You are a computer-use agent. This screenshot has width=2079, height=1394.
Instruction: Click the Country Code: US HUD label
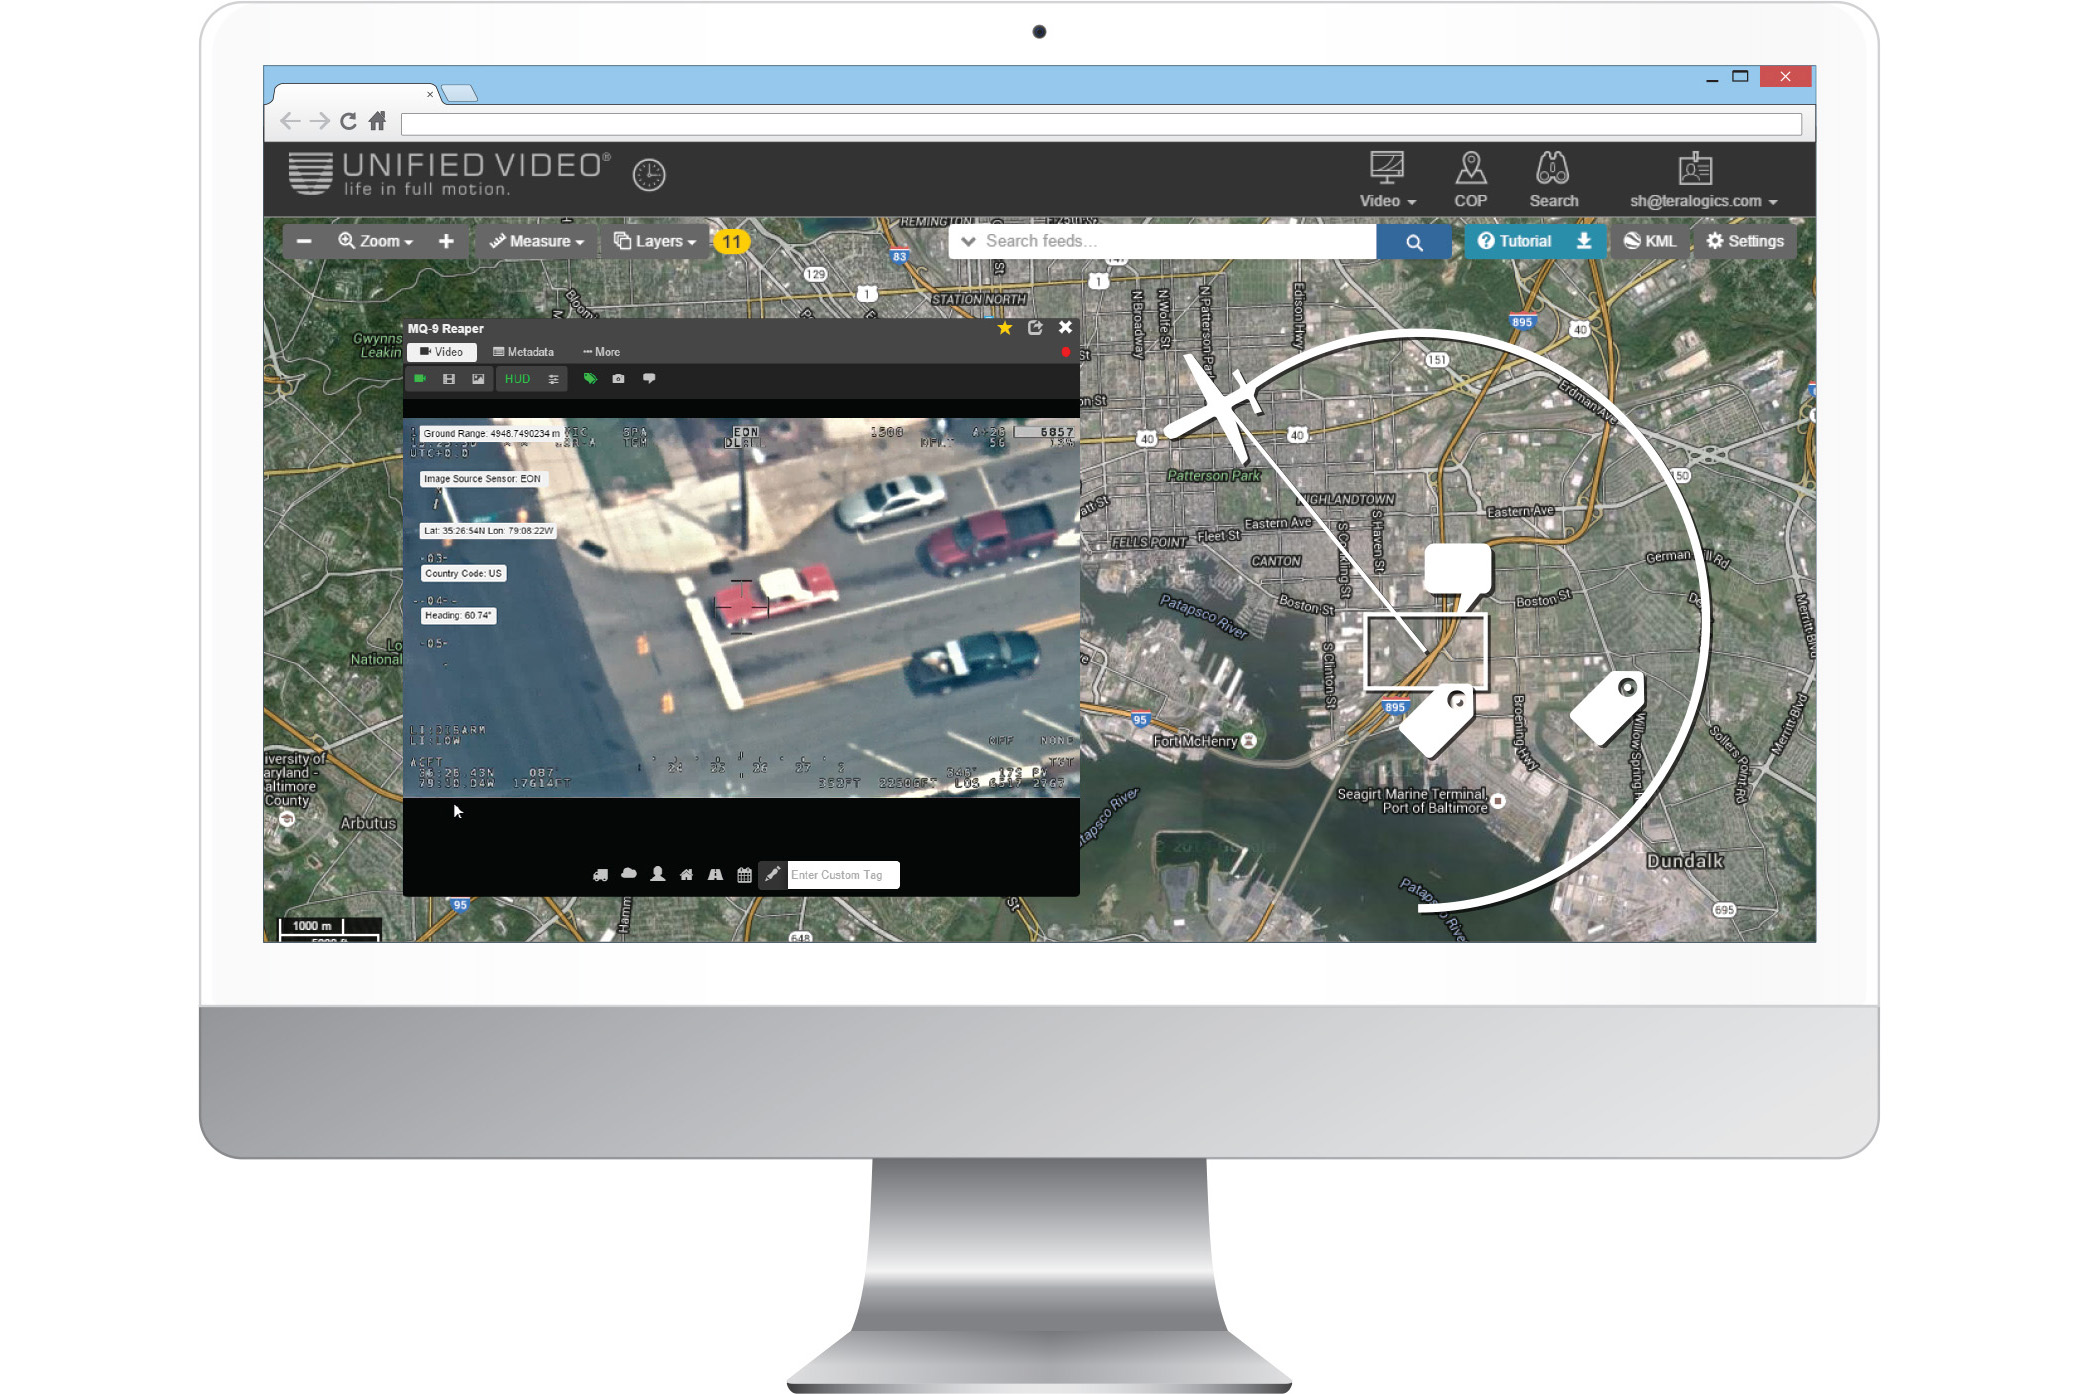coord(463,574)
